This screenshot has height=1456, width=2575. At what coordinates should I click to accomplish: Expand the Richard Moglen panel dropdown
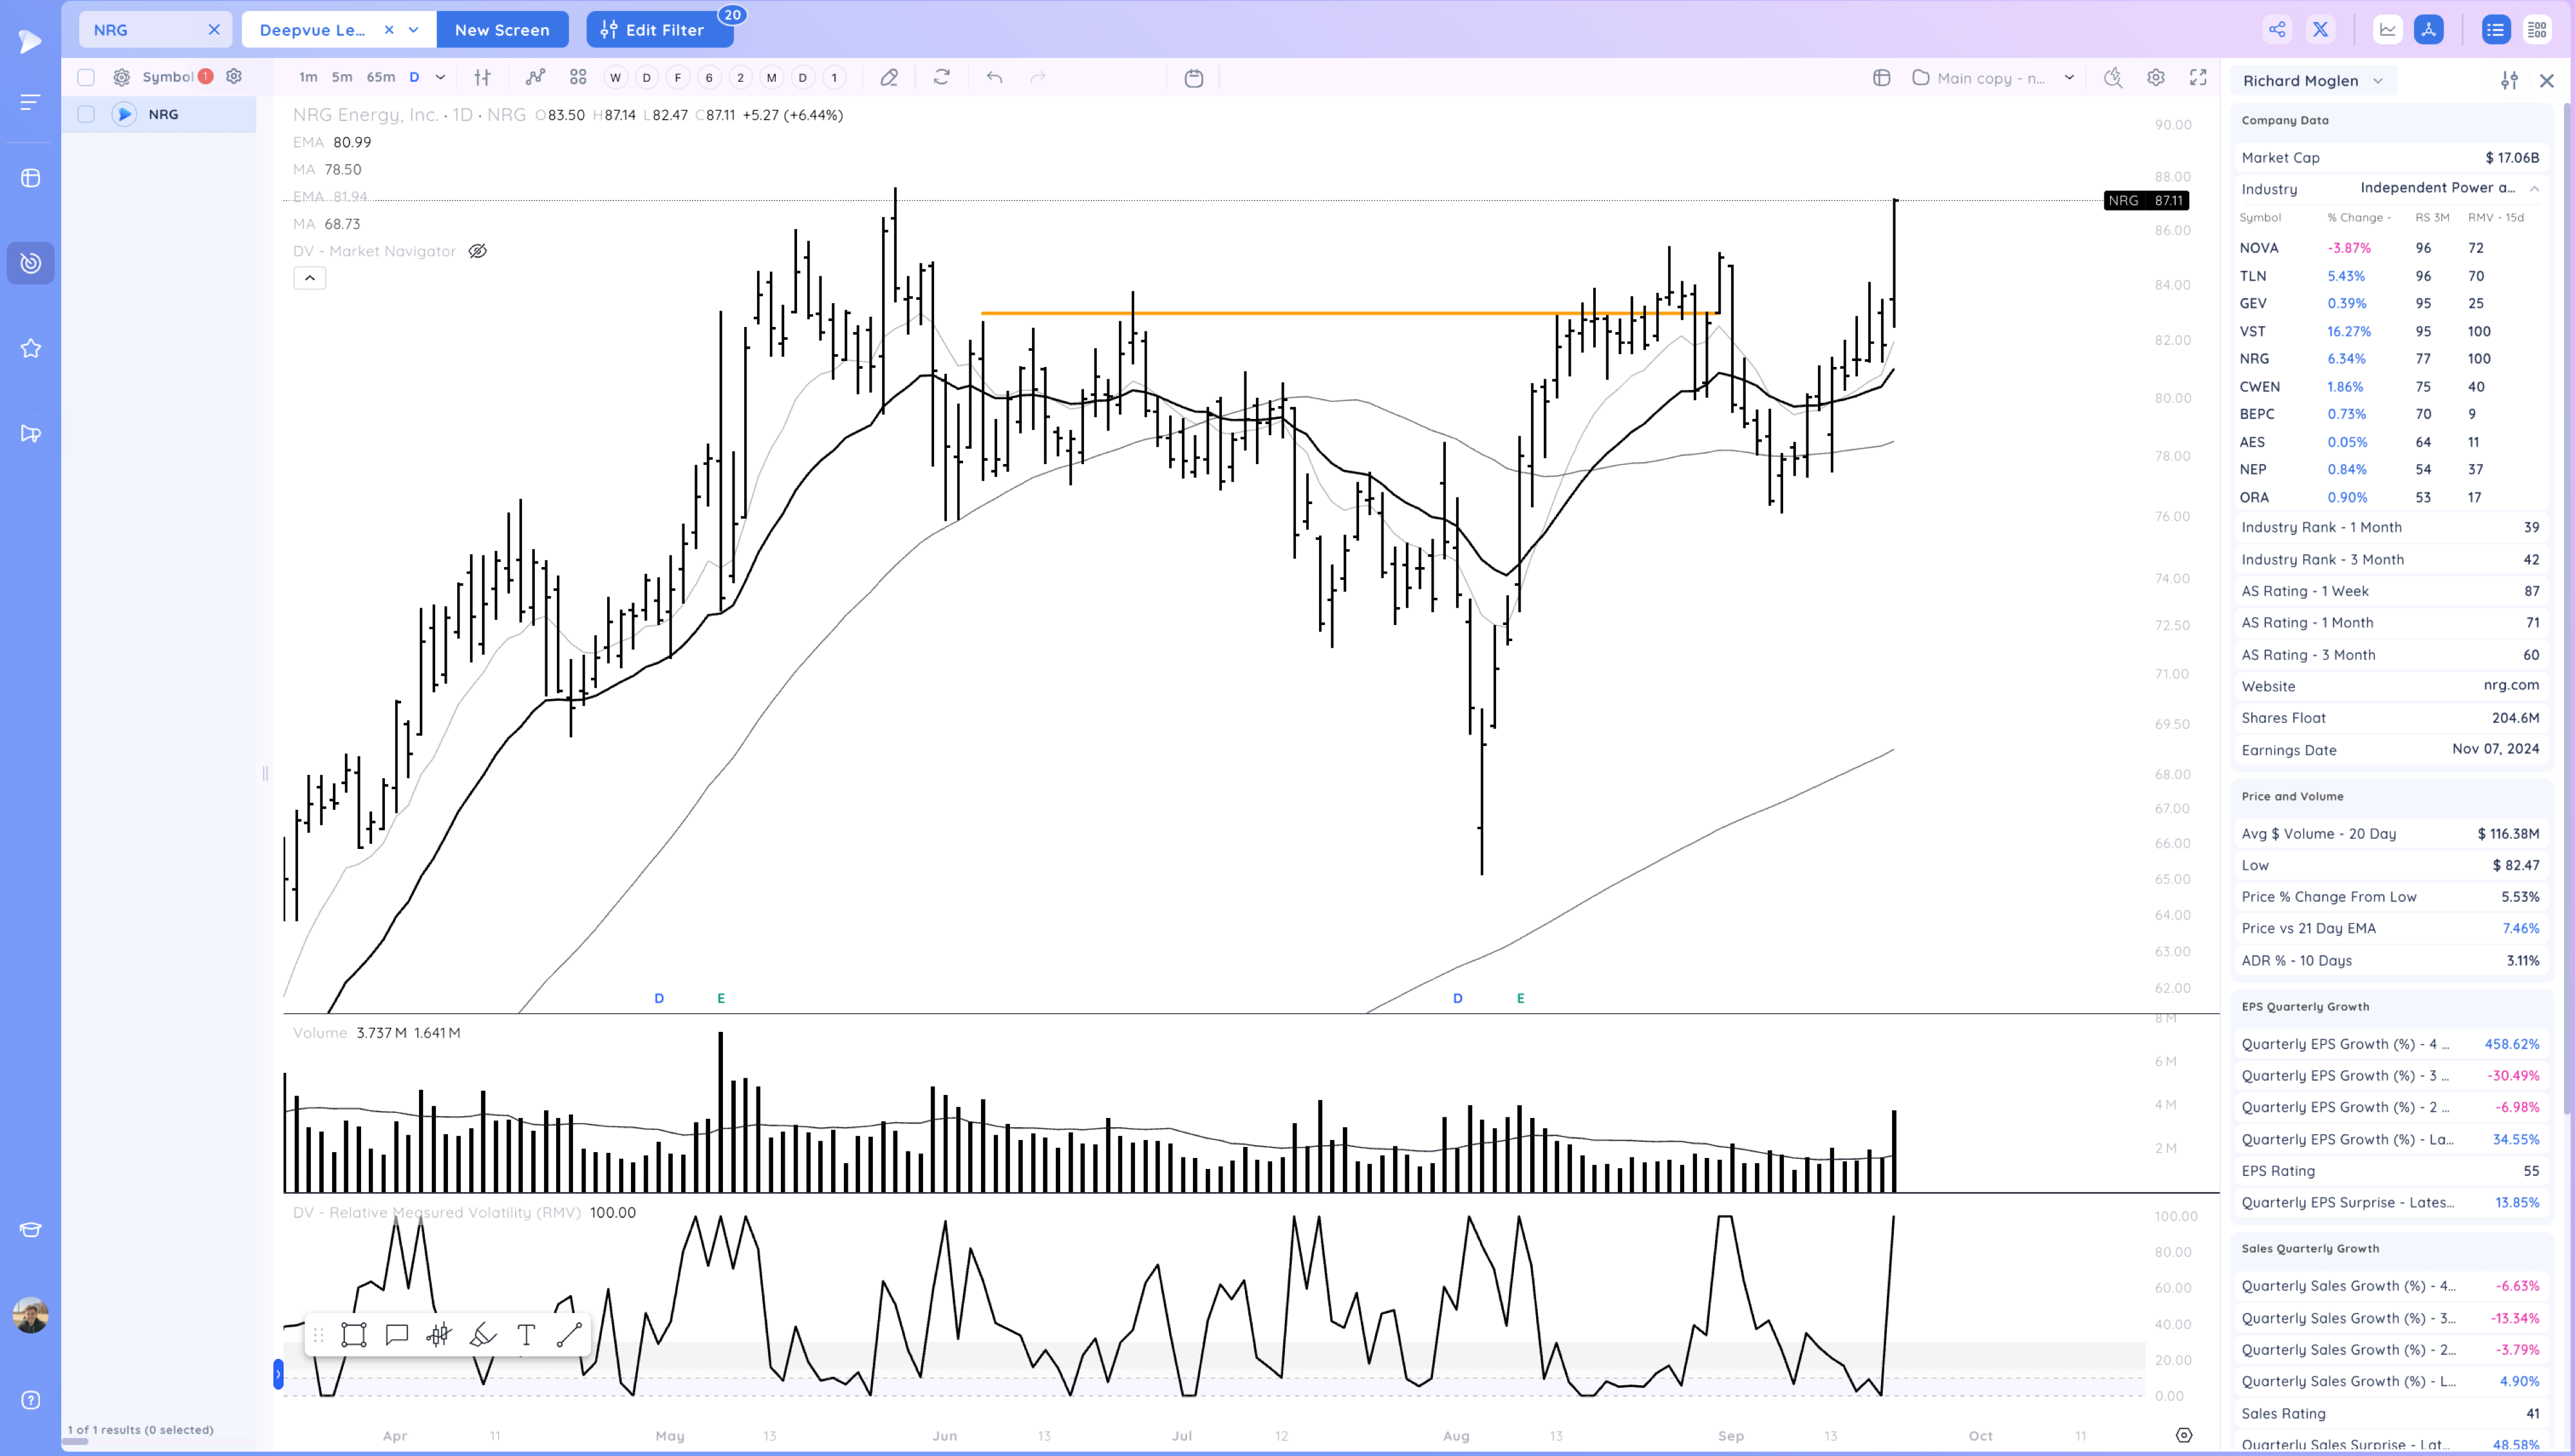pyautogui.click(x=2378, y=81)
